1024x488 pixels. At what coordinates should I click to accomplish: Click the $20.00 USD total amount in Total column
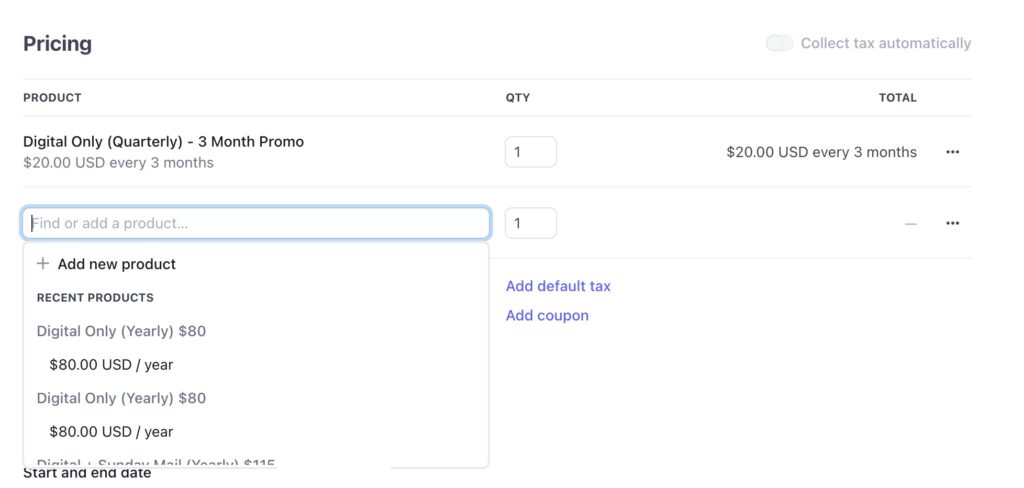pos(821,152)
